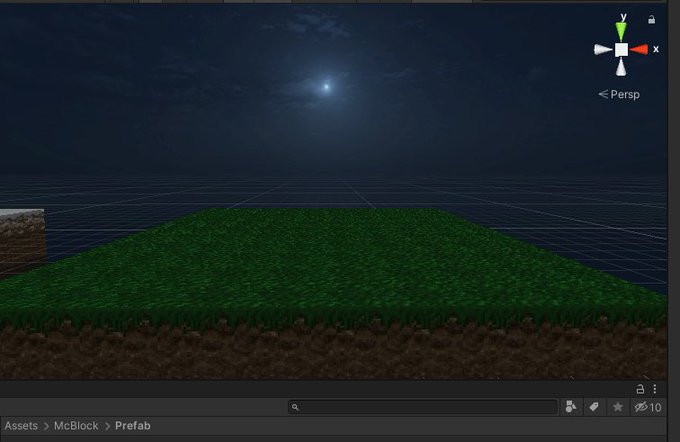Click the Project search input field
The image size is (680, 442).
click(x=423, y=407)
